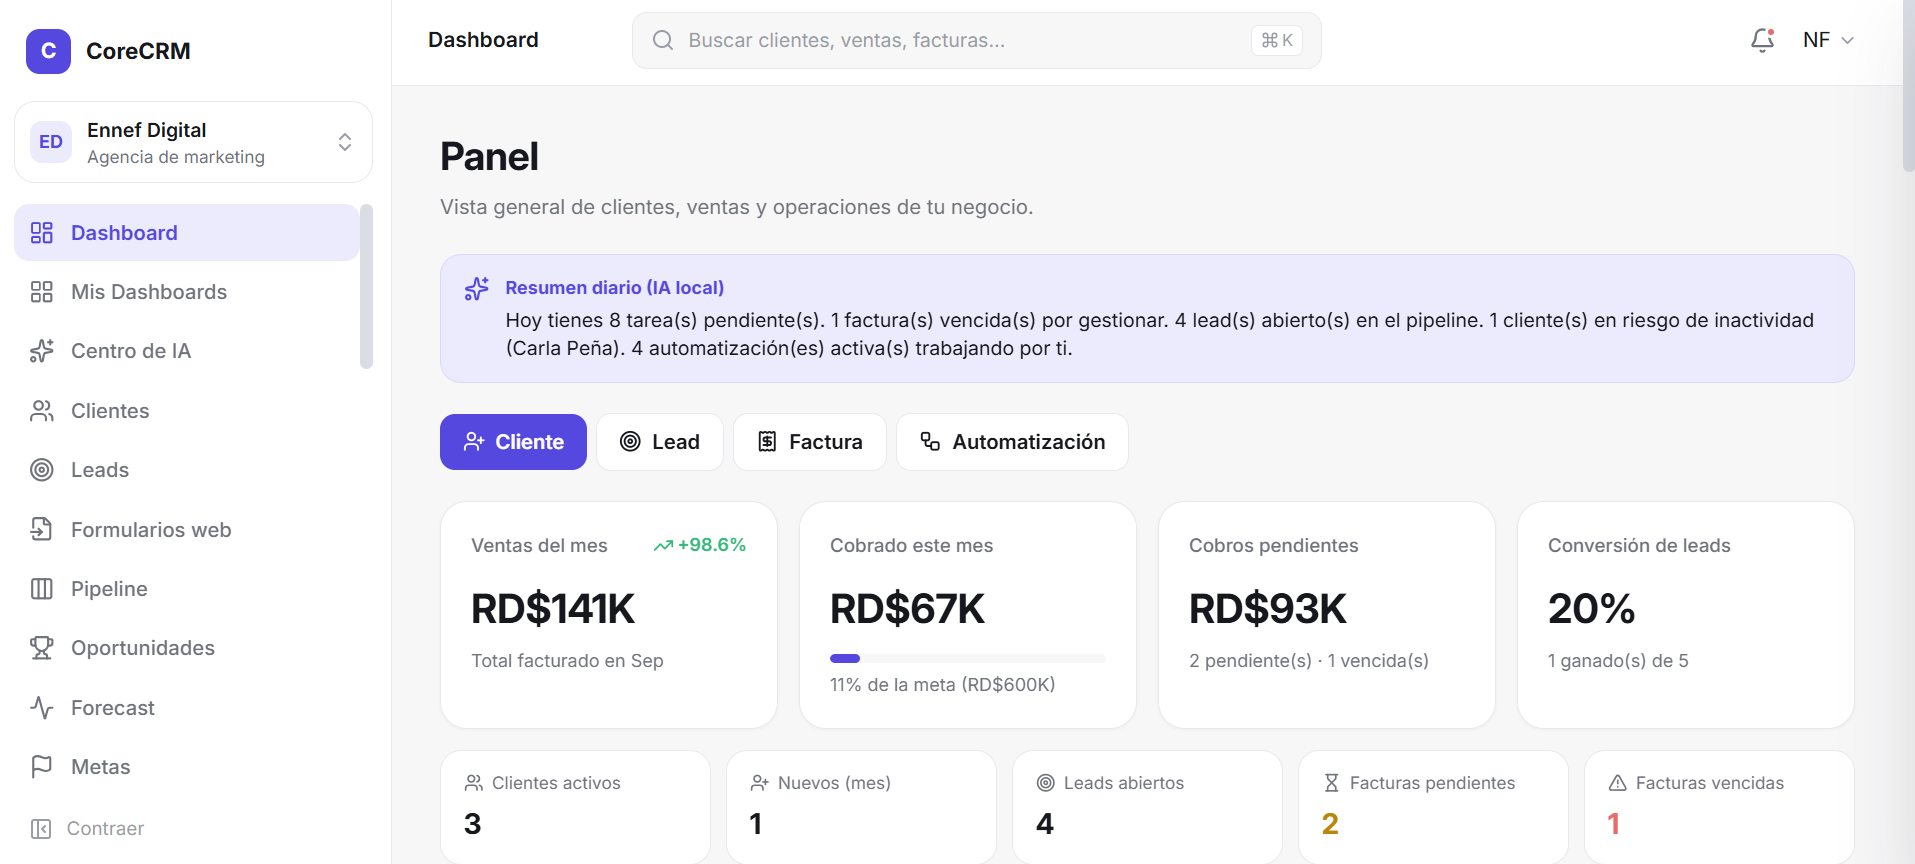
Task: Click the Formularios web icon
Action: tap(42, 529)
